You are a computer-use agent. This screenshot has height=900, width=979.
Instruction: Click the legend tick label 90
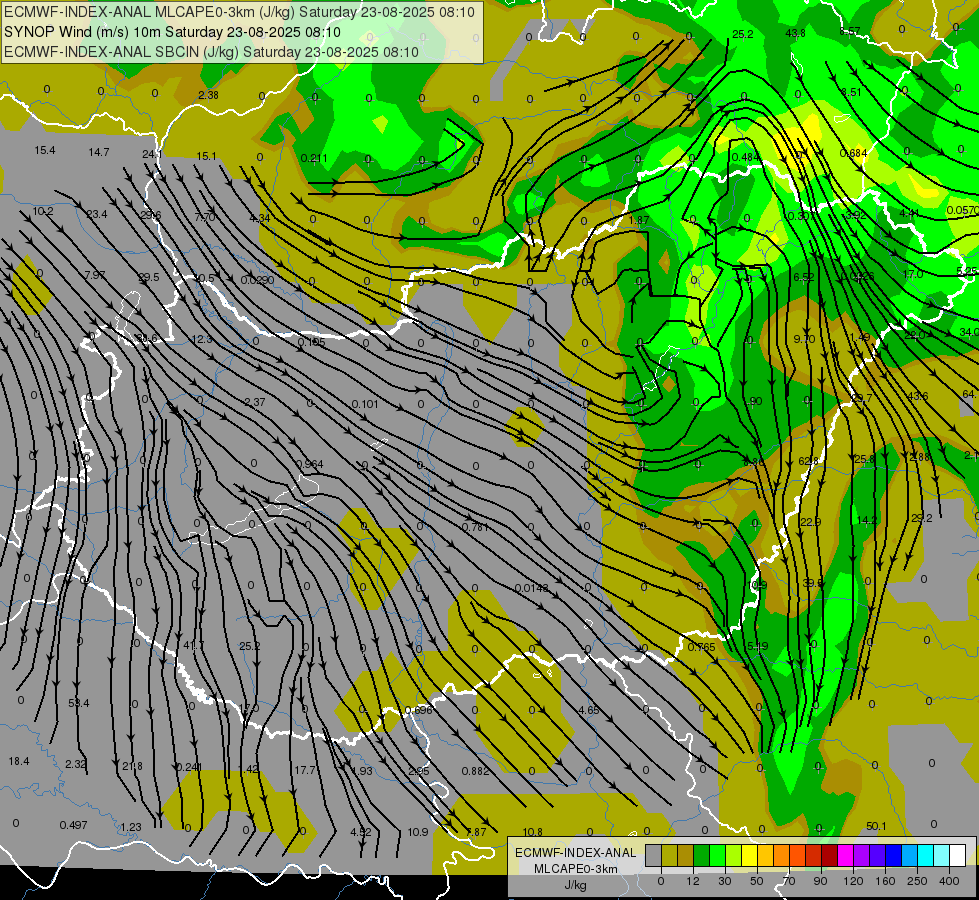click(820, 881)
